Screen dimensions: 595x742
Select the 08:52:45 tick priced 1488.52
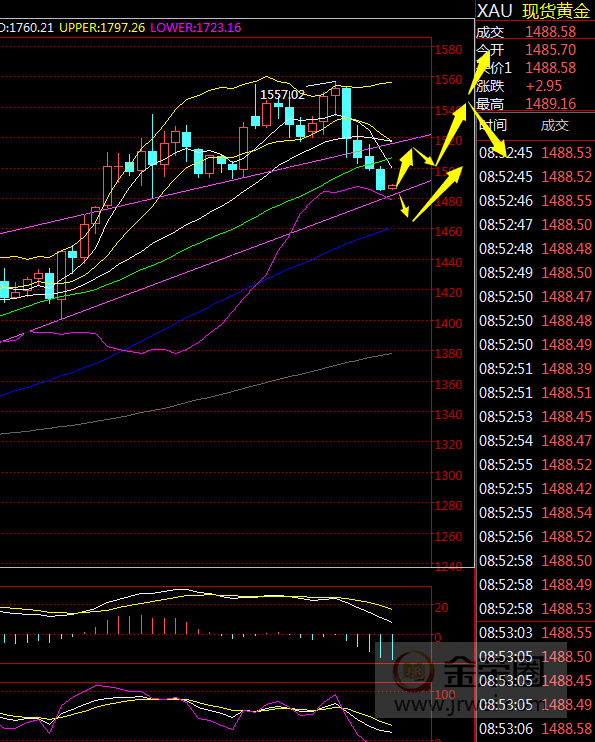click(x=506, y=177)
